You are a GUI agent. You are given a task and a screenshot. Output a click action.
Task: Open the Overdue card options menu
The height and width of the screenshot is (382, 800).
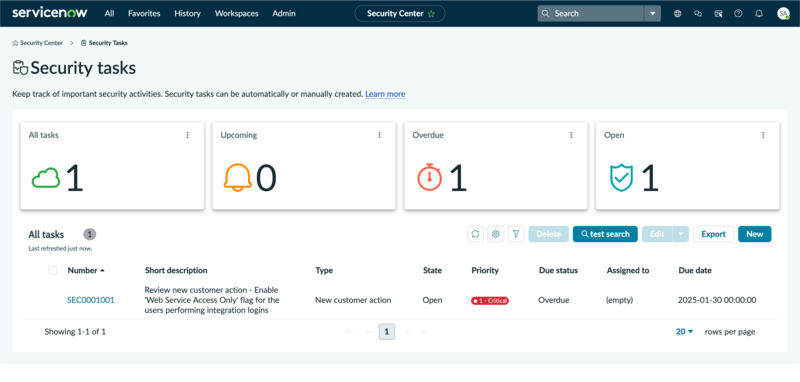(571, 135)
